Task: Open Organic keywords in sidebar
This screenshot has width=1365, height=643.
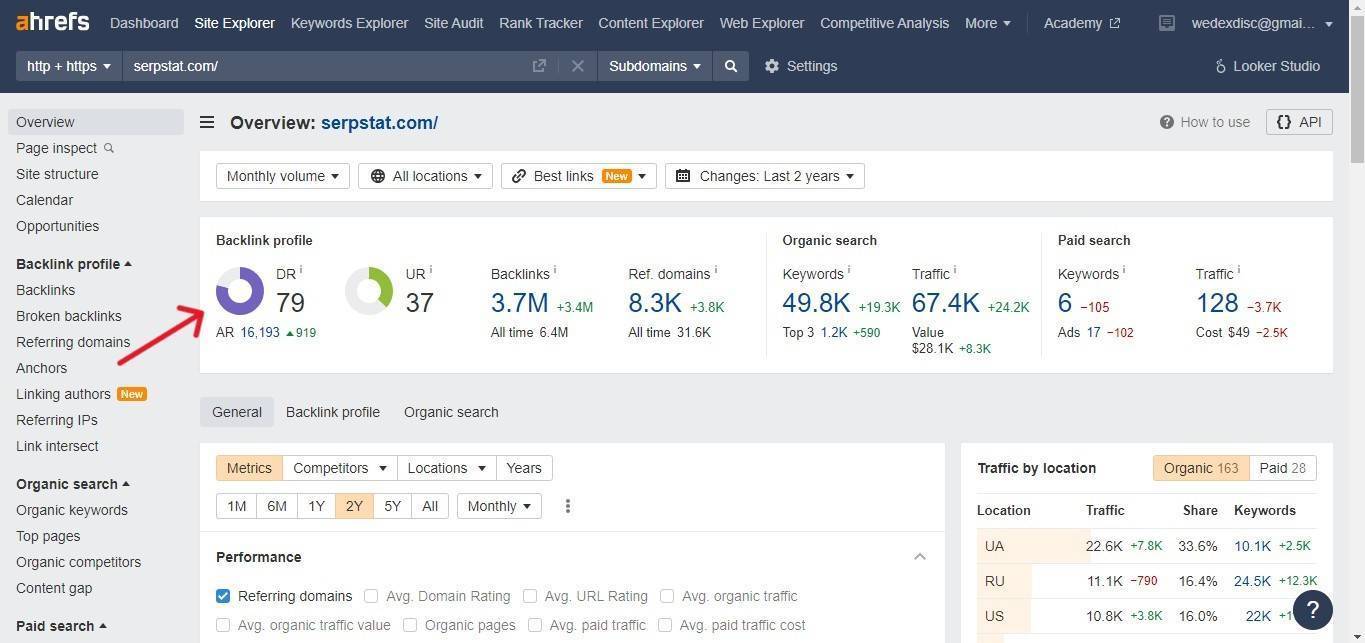Action: (x=72, y=510)
